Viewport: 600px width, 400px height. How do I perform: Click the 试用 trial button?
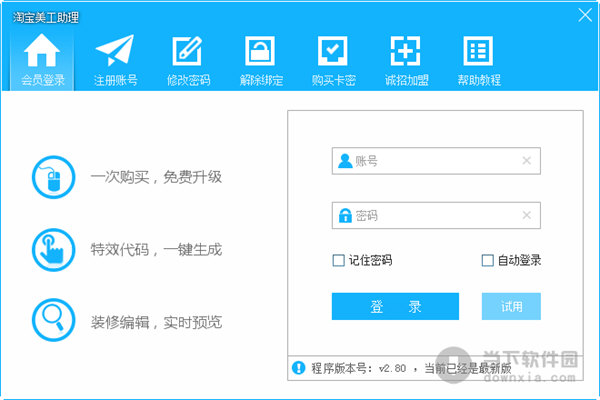click(511, 306)
